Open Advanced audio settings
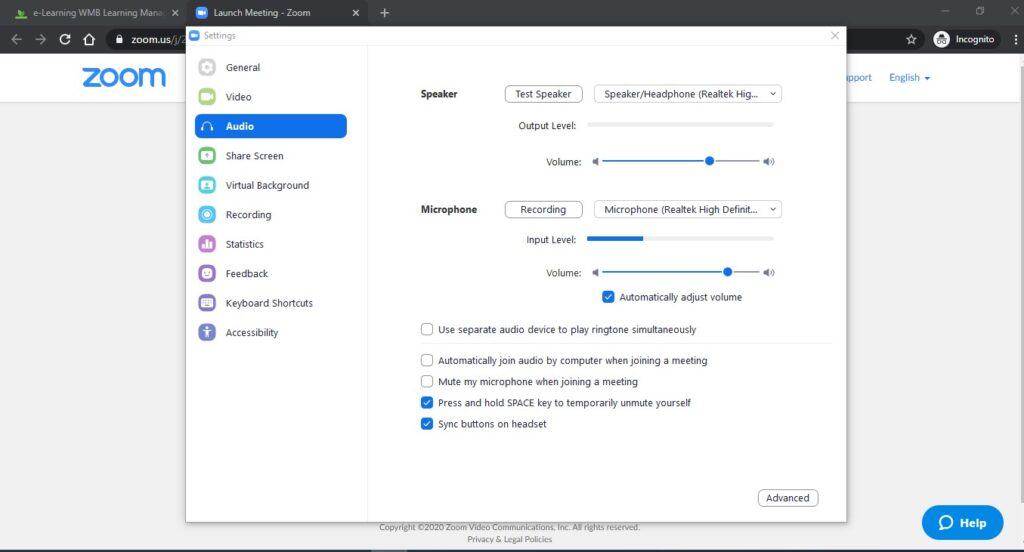 click(x=788, y=498)
